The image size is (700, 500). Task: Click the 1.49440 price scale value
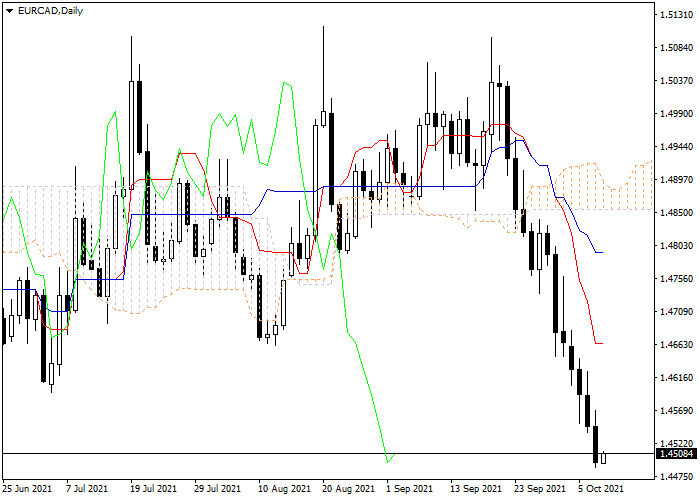[x=676, y=147]
